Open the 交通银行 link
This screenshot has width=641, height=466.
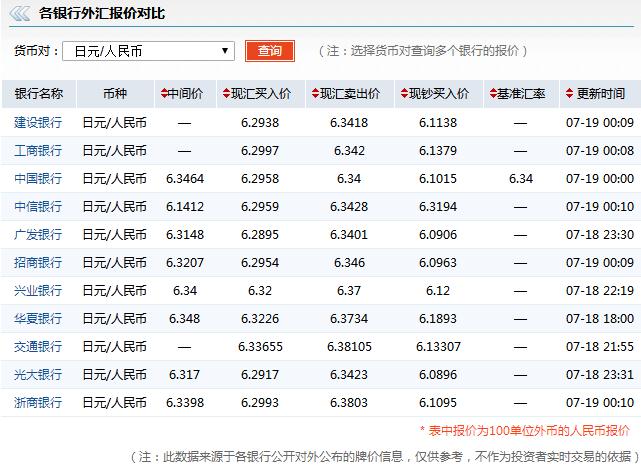(x=38, y=346)
